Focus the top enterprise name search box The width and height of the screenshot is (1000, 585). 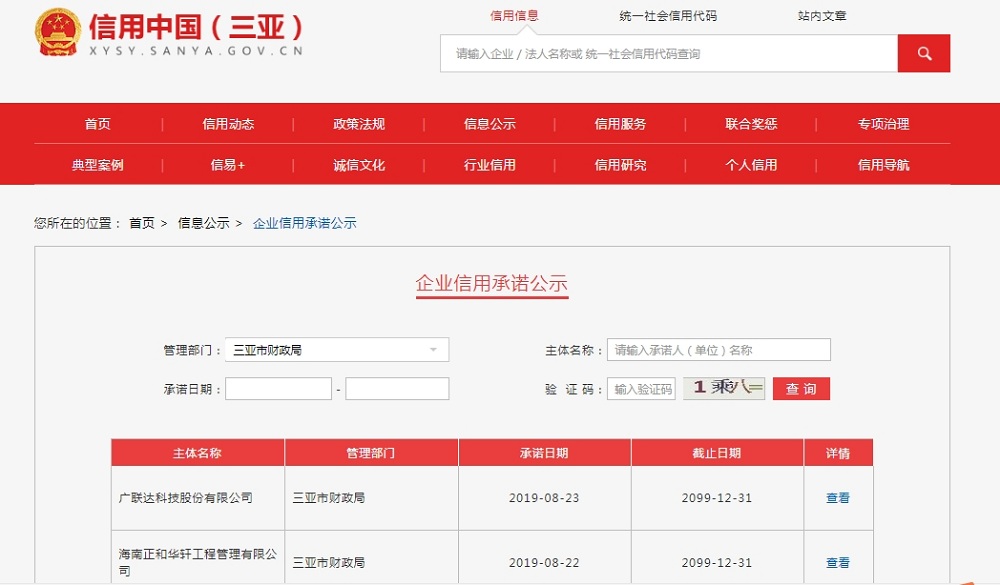point(669,54)
